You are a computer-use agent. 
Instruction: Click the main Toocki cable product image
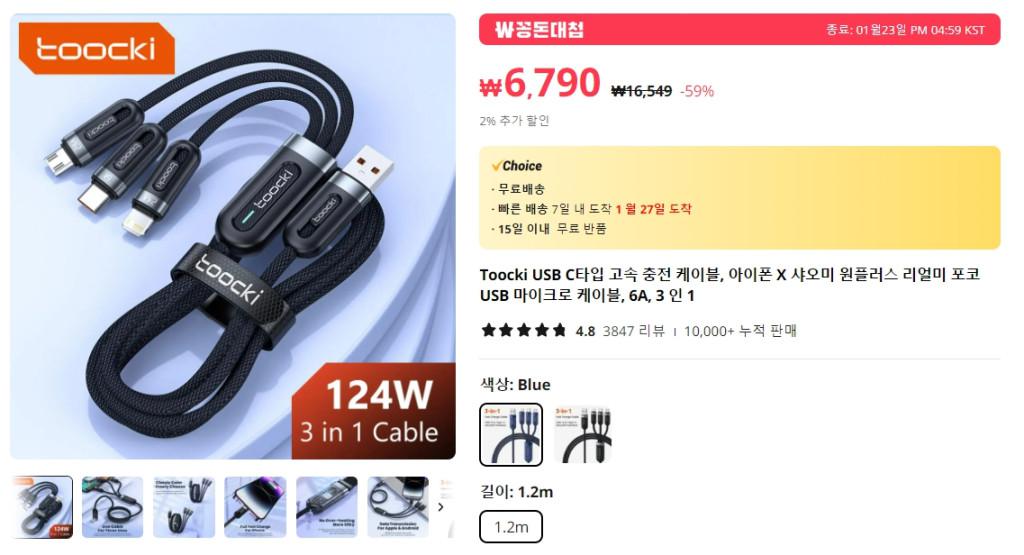coord(232,236)
